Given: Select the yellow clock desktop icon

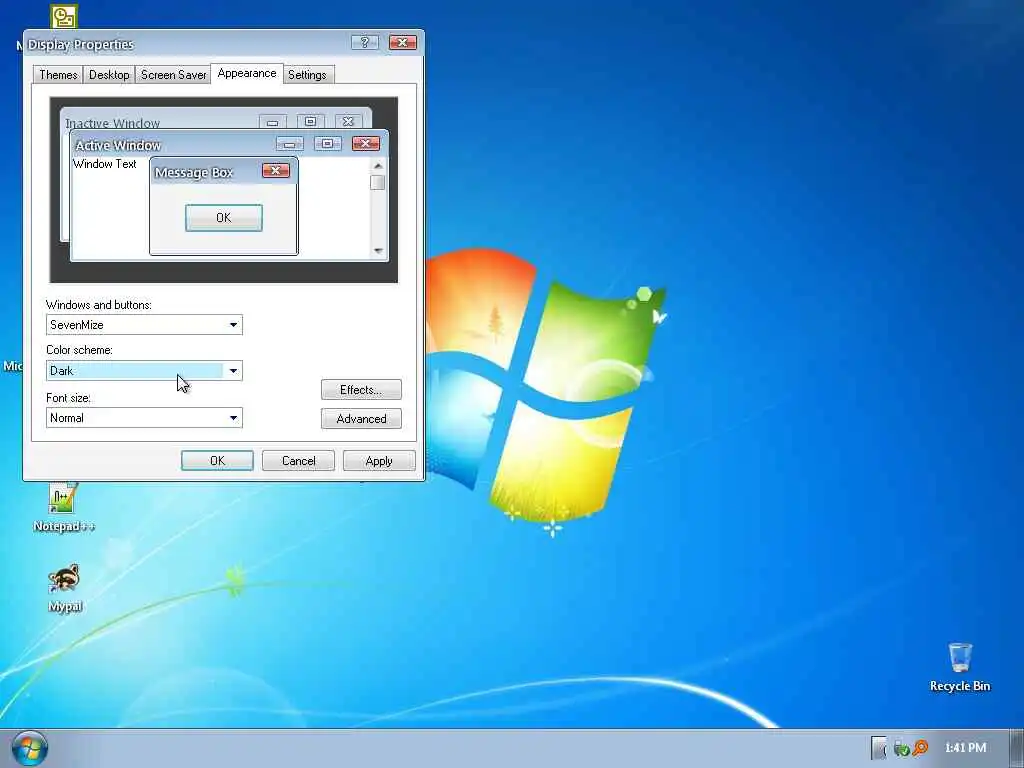Looking at the screenshot, I should coord(64,17).
